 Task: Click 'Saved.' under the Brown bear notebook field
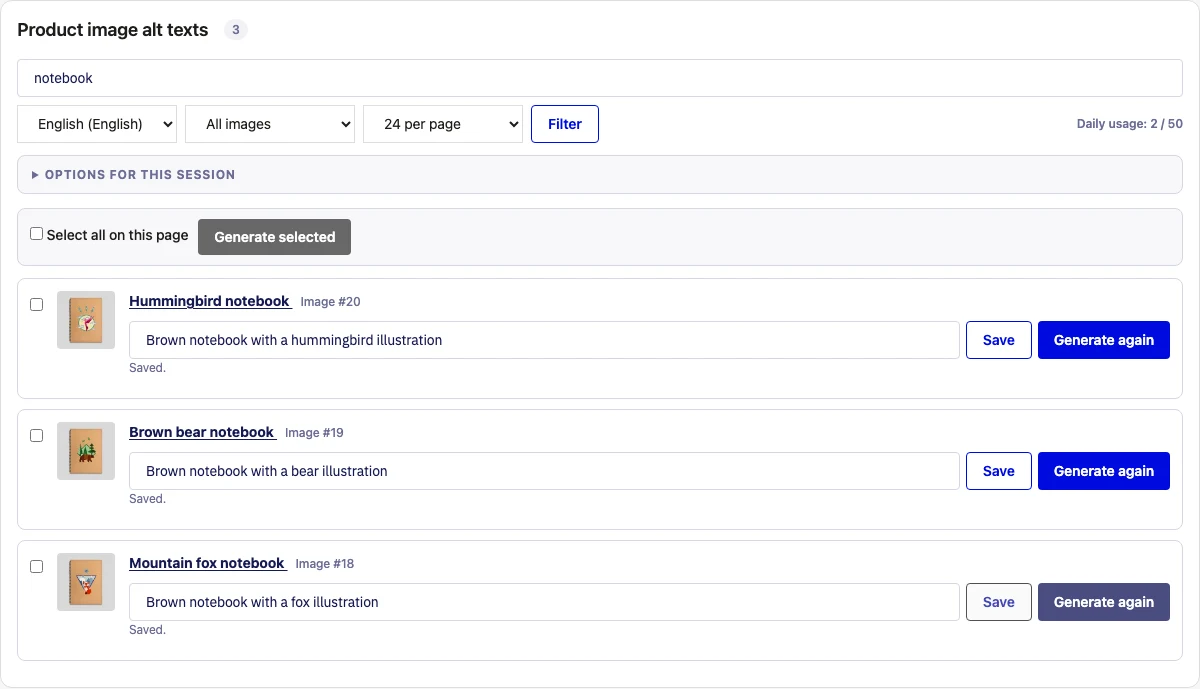(x=148, y=499)
